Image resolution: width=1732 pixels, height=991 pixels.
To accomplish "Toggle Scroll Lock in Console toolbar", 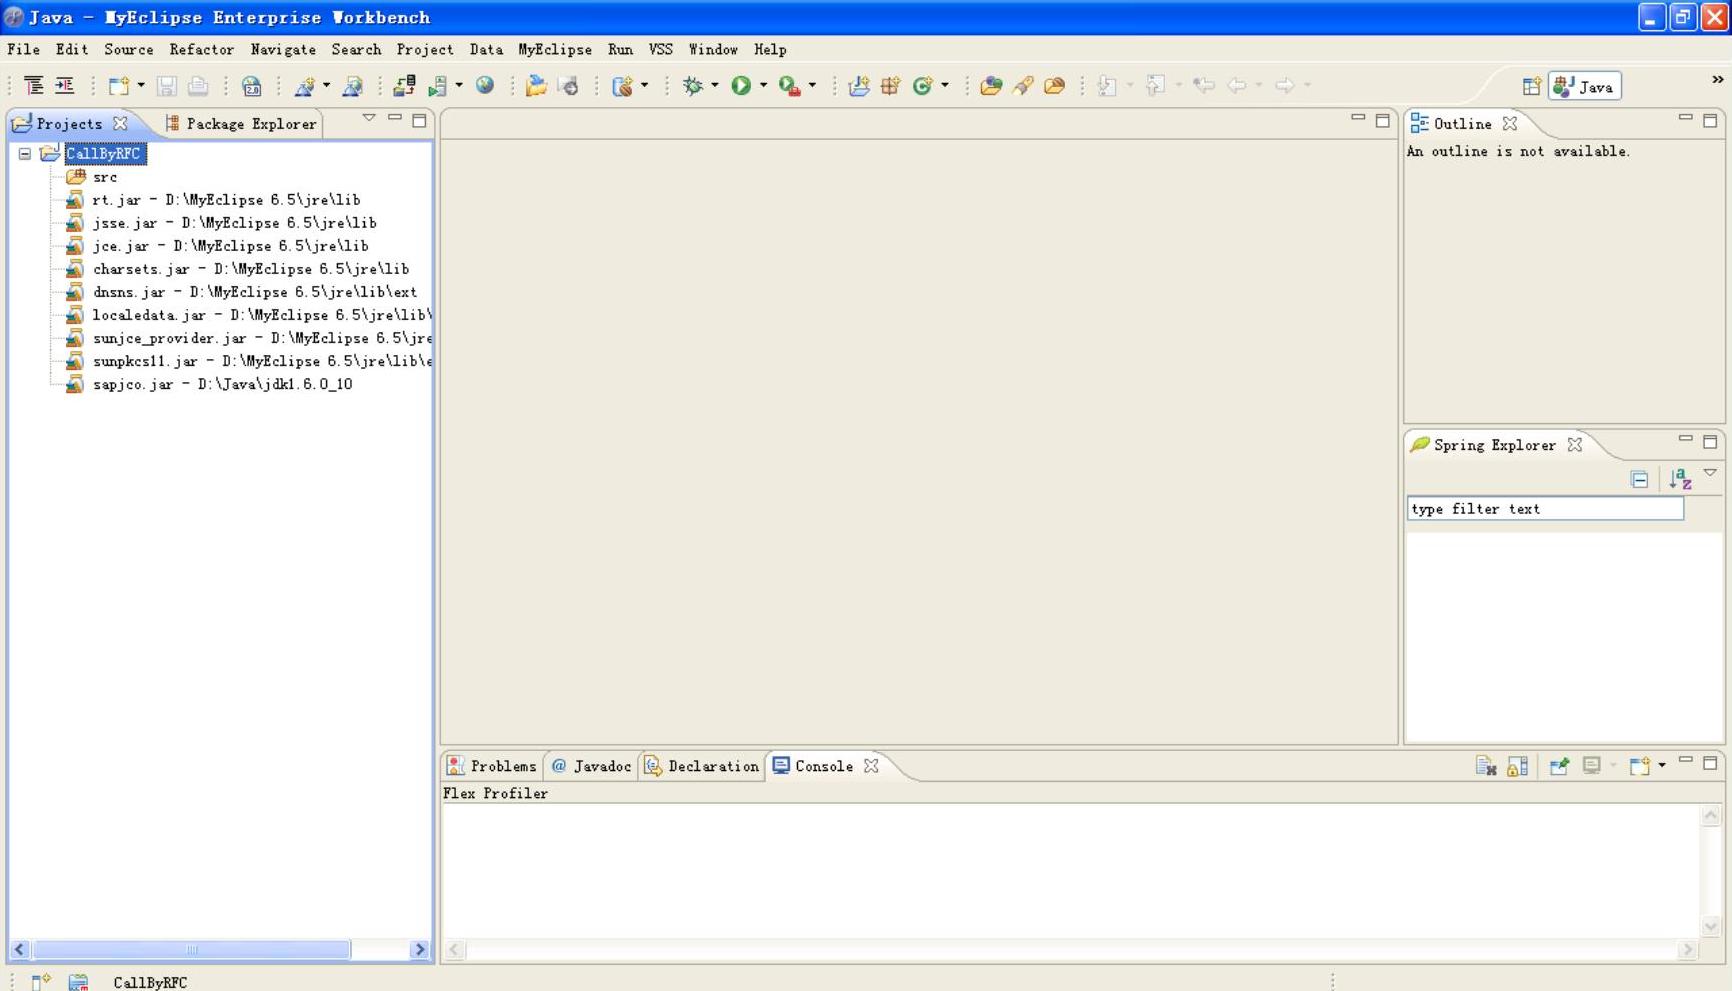I will [1518, 766].
